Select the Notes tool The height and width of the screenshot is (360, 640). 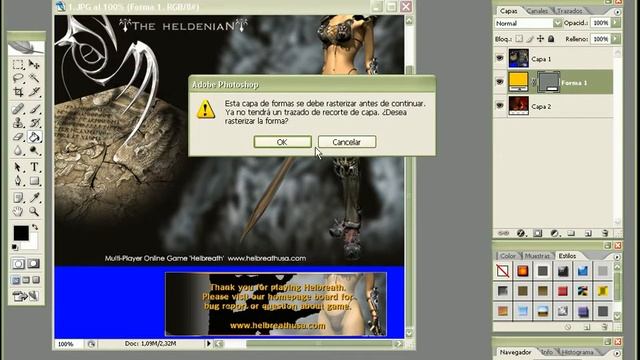point(18,198)
